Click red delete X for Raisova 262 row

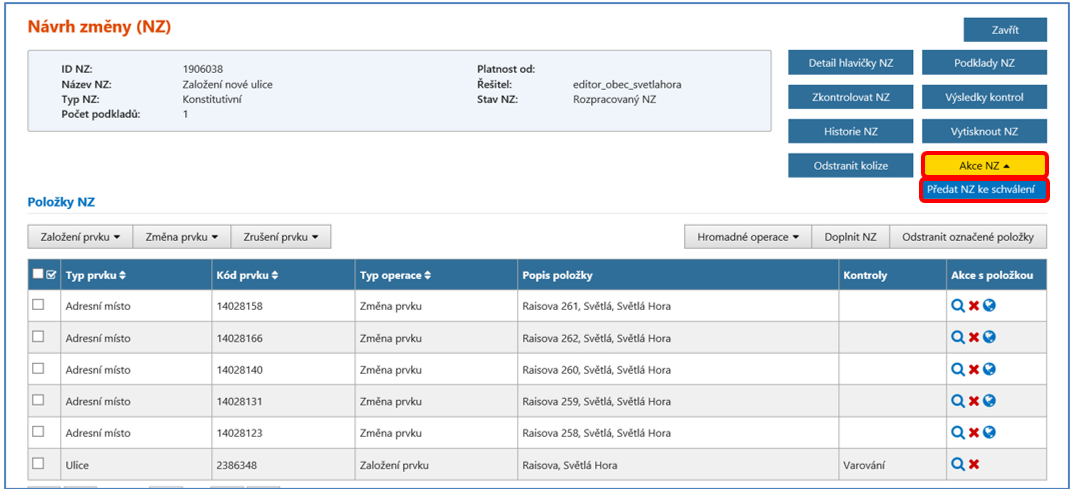point(973,338)
